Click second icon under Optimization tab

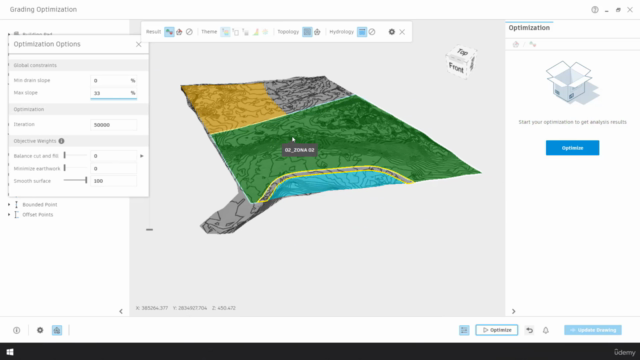pos(533,44)
